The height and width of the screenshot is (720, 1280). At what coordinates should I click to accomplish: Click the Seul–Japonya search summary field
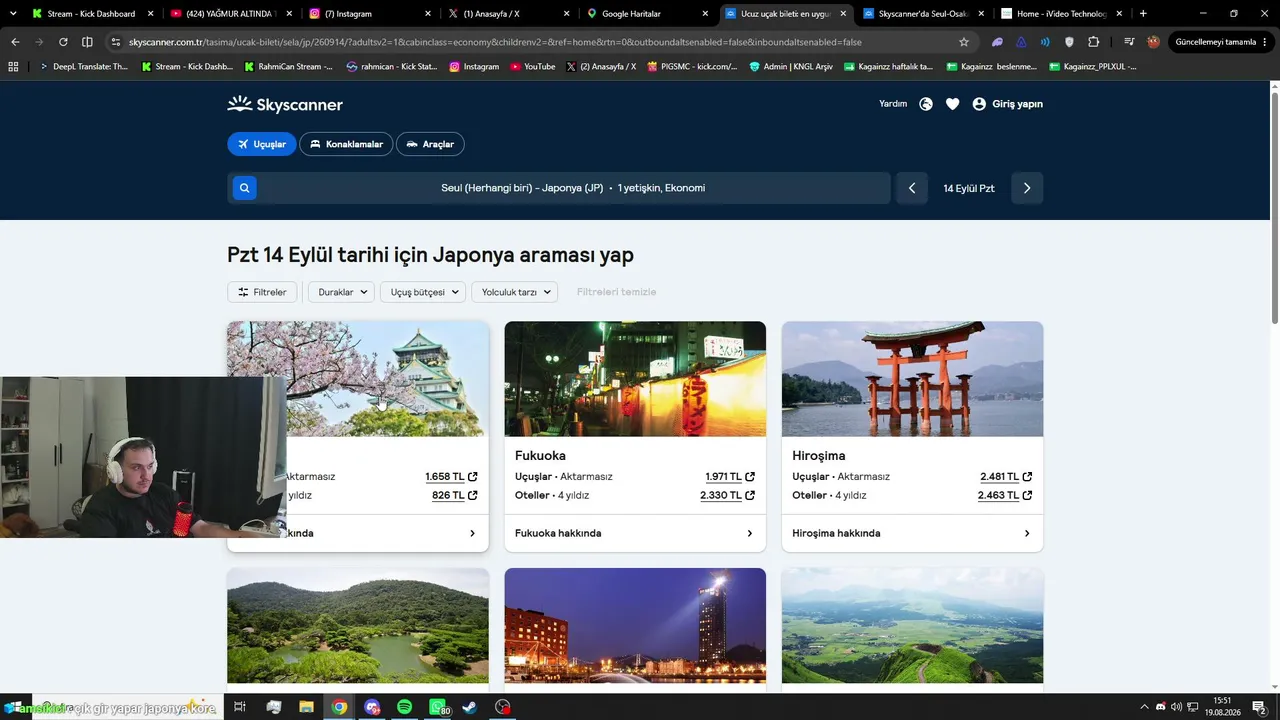tap(573, 188)
